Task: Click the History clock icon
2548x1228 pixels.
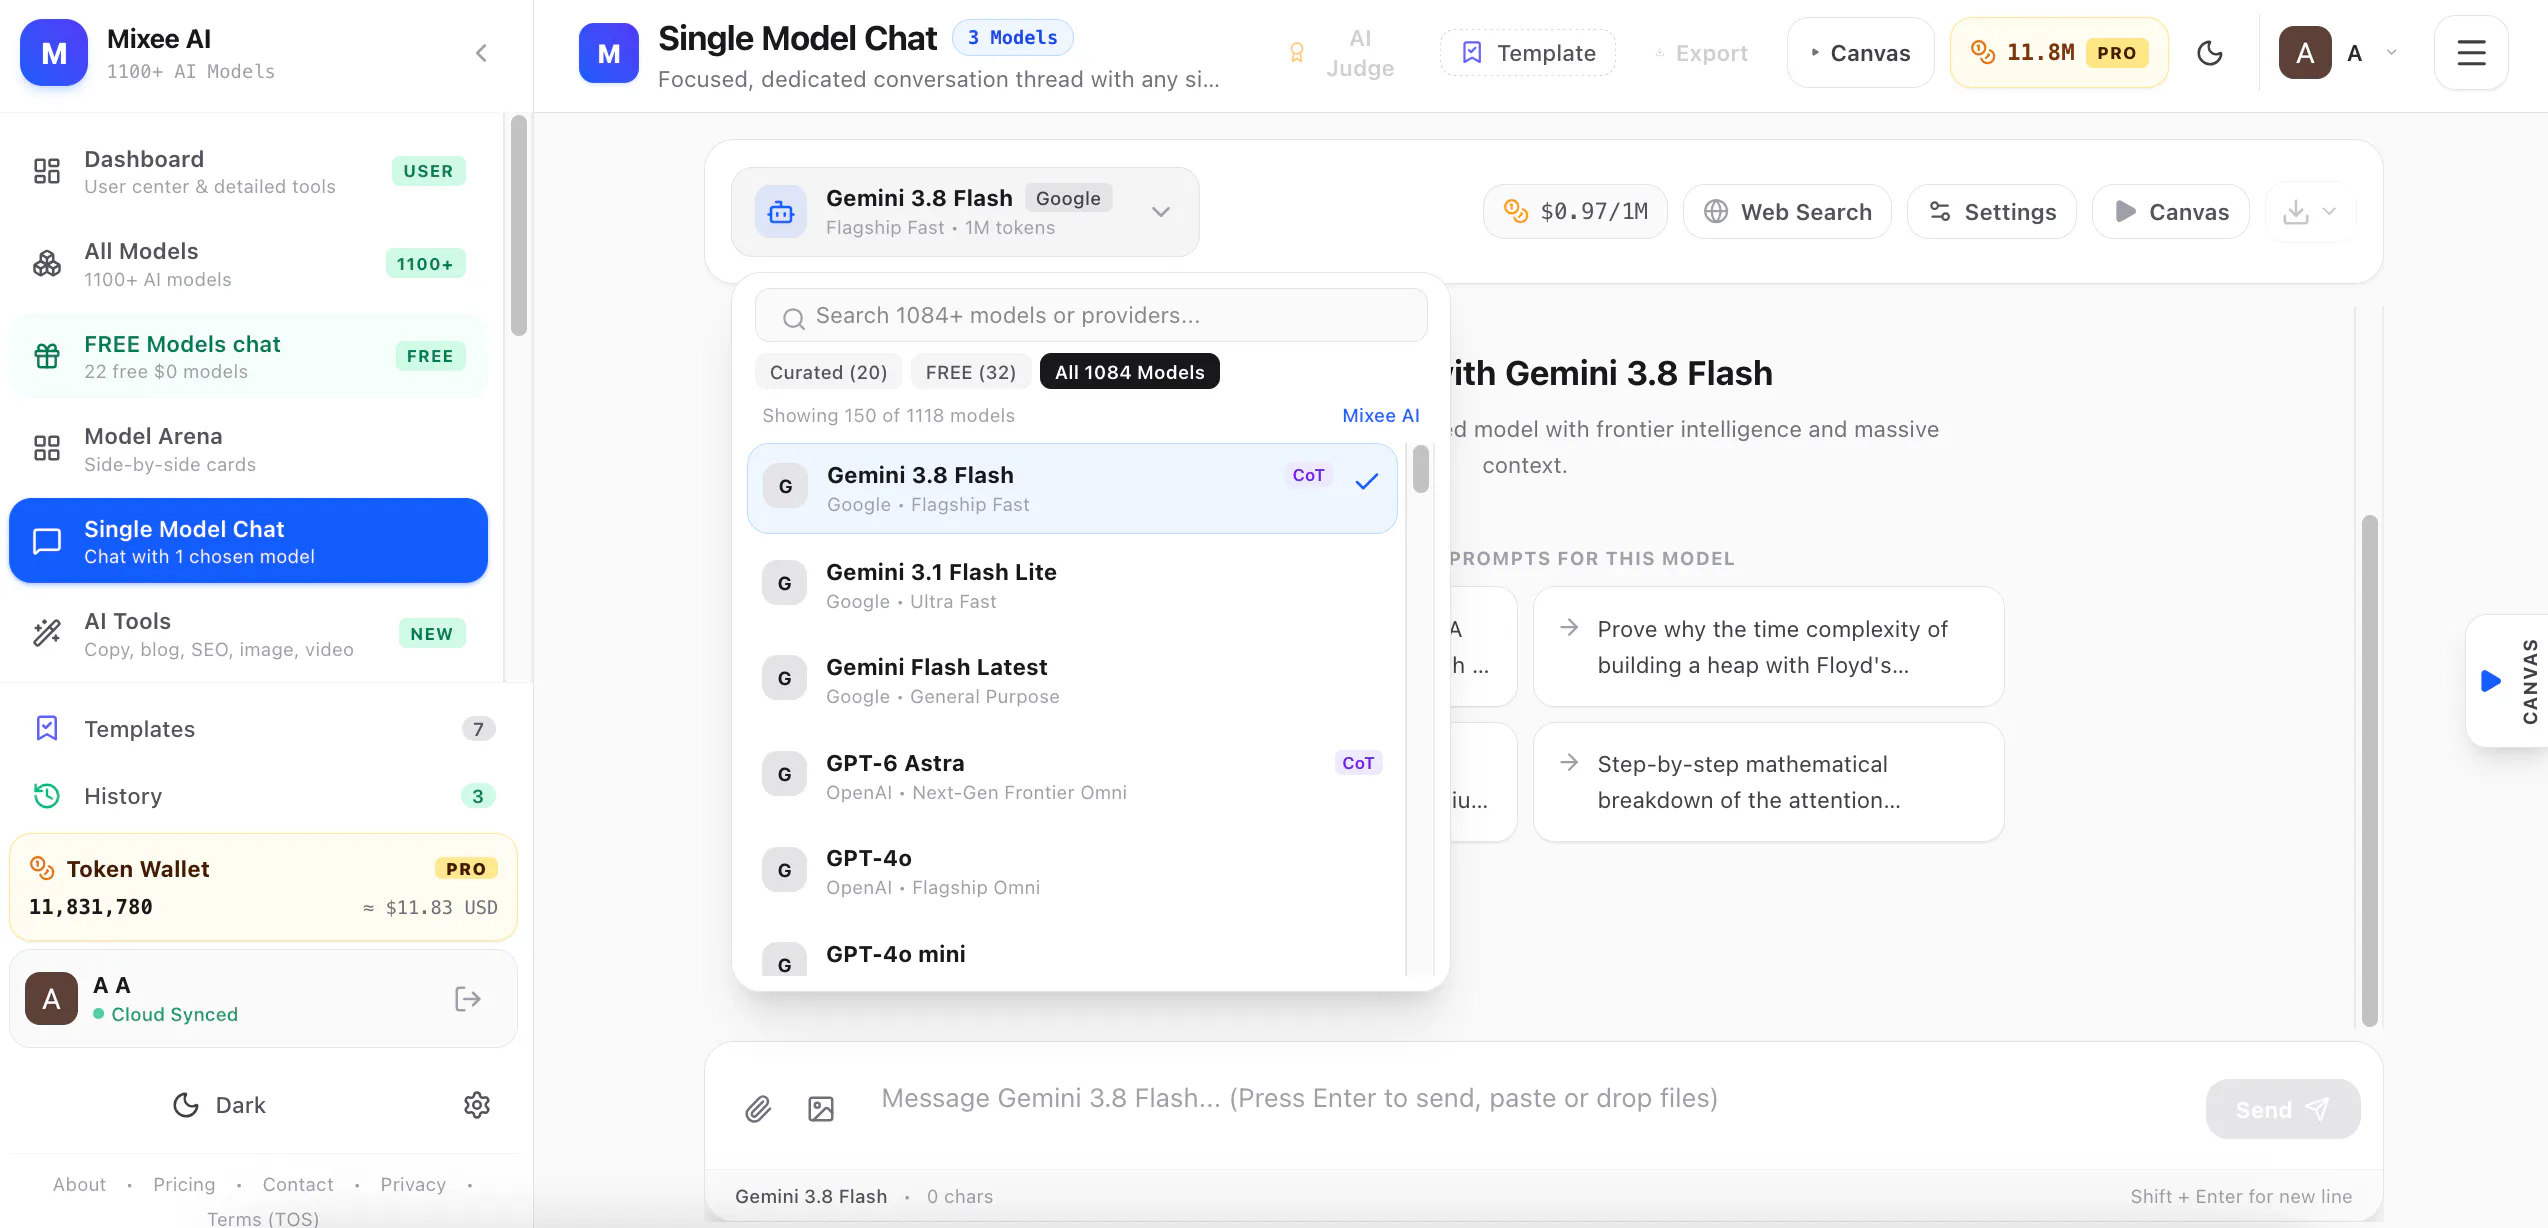Action: pos(47,796)
